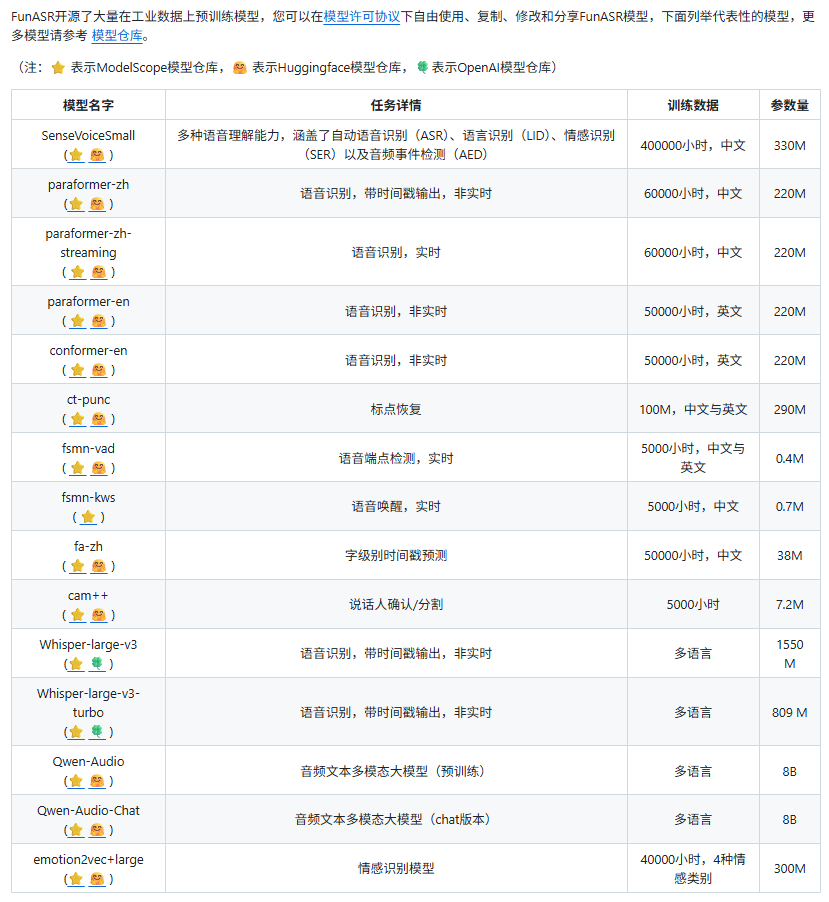This screenshot has width=829, height=902.
Task: Open Huggingface icon link for ct-punc
Action: tap(99, 419)
